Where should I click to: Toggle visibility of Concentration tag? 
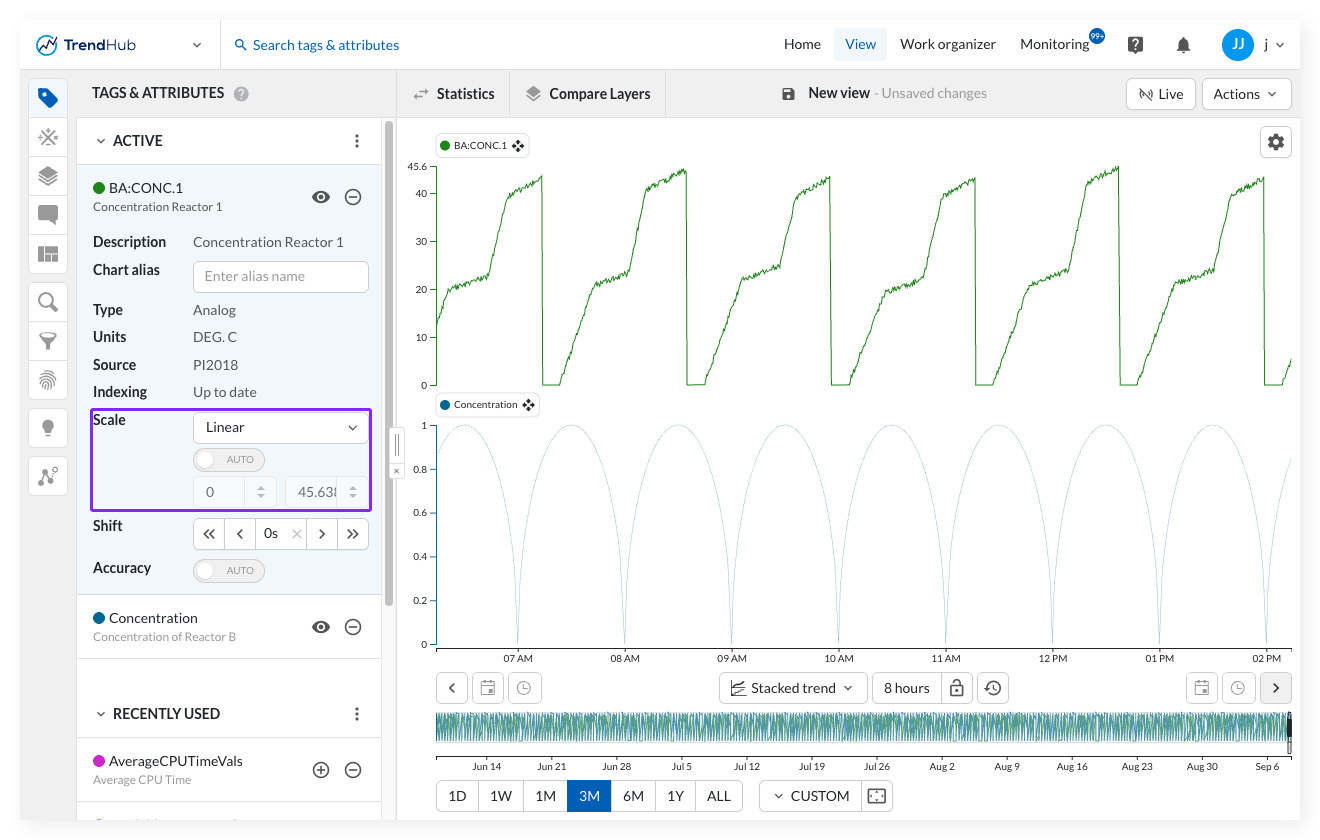[x=321, y=627]
